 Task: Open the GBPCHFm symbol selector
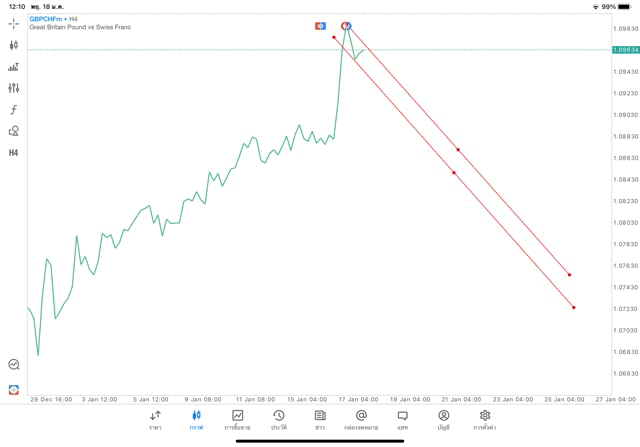[x=46, y=19]
